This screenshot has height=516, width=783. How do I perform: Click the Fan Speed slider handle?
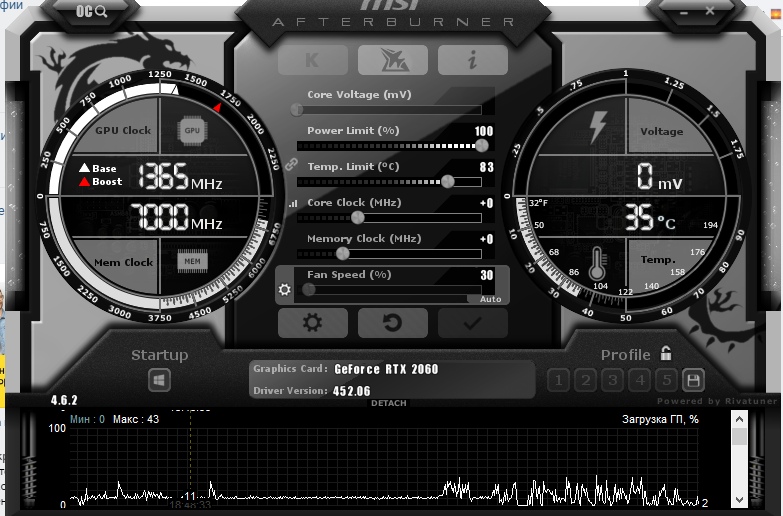point(309,289)
